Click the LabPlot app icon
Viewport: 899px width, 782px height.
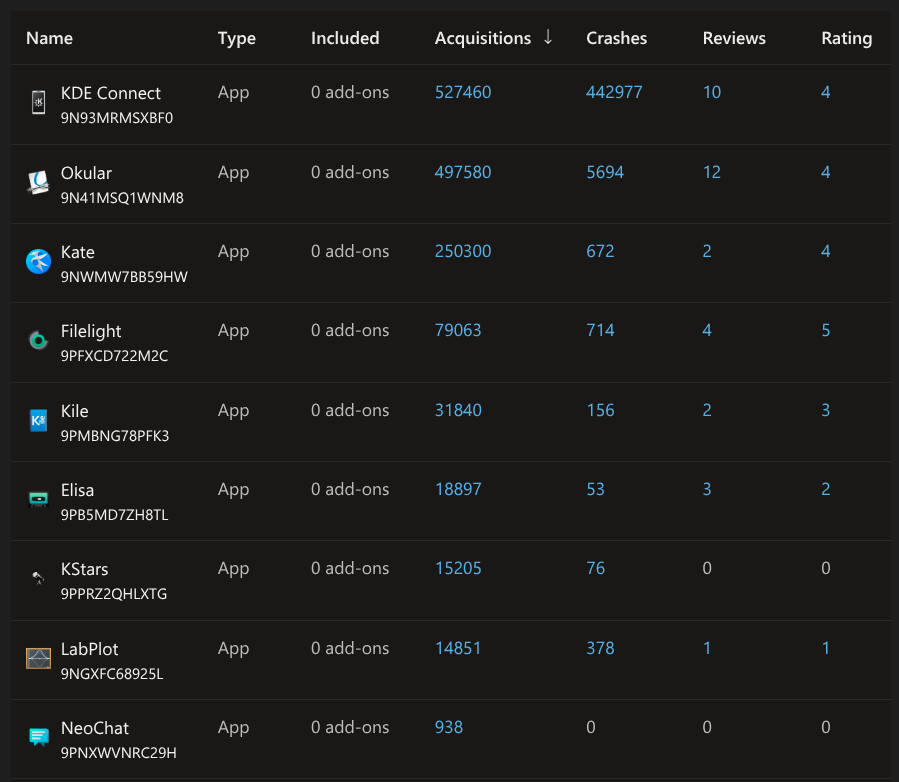click(x=38, y=658)
